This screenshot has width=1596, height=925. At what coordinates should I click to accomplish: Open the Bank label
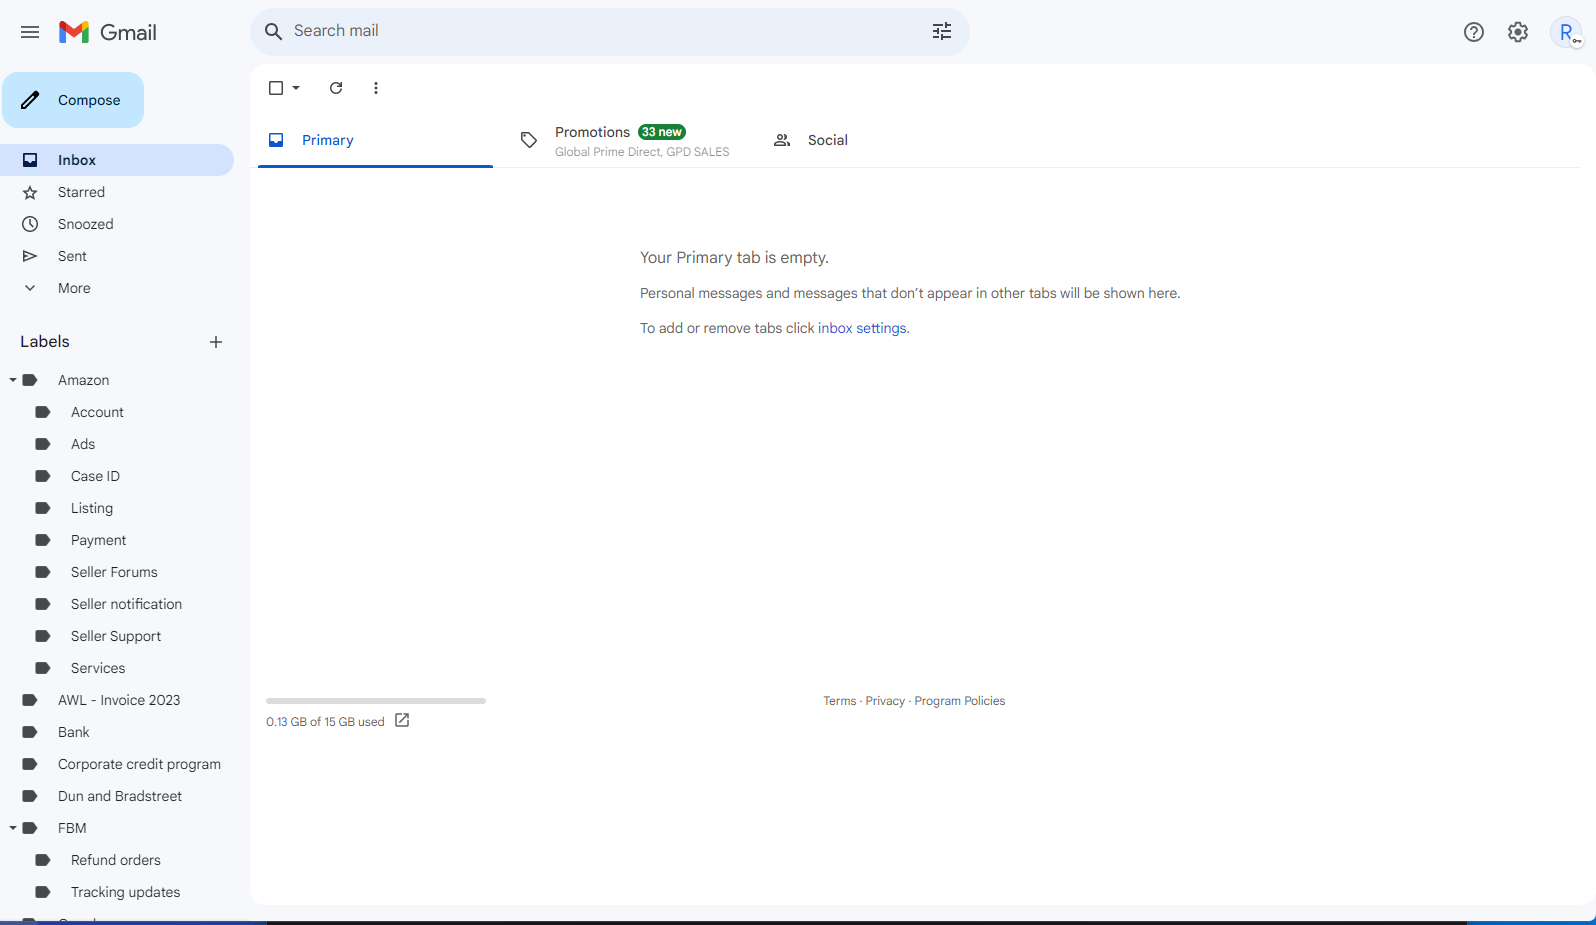(x=74, y=732)
